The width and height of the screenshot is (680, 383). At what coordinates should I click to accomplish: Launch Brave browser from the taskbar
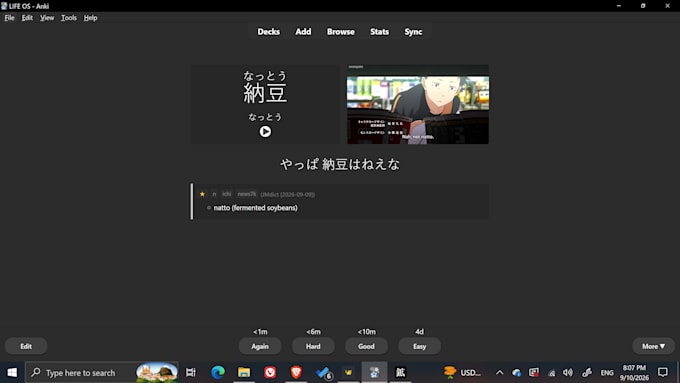[296, 372]
